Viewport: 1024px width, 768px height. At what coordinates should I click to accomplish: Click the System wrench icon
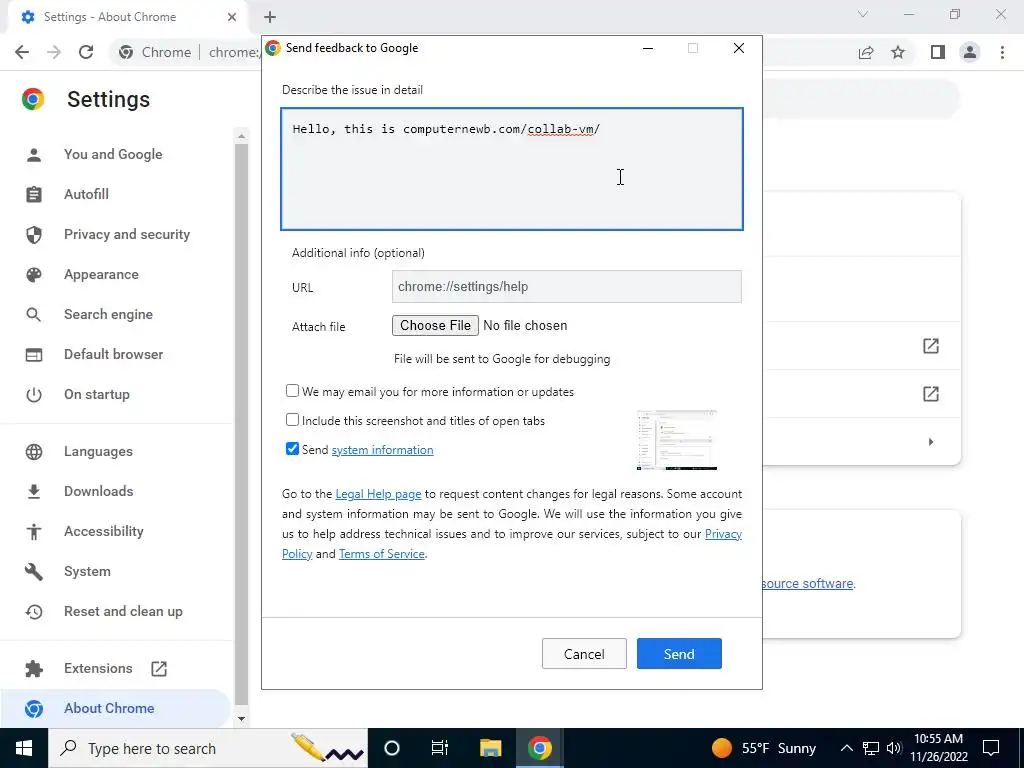(x=34, y=571)
